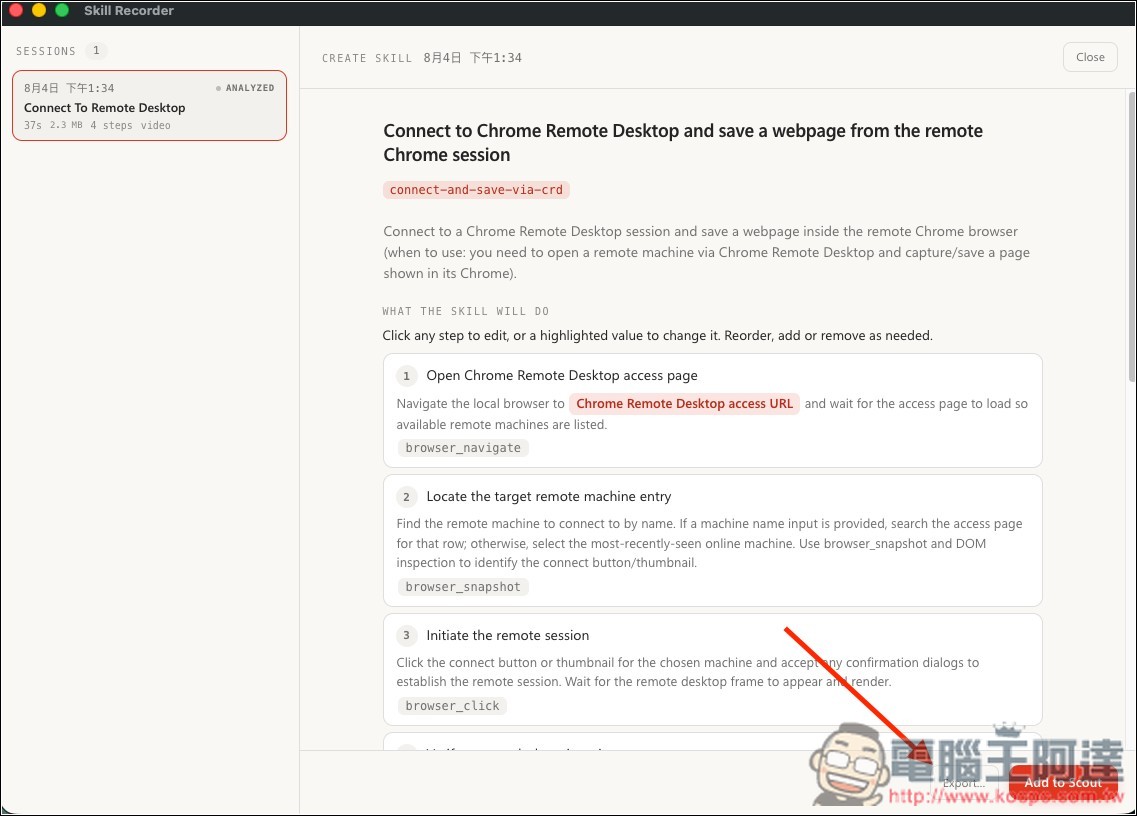The width and height of the screenshot is (1137, 816).
Task: Click the Export button
Action: tap(964, 783)
